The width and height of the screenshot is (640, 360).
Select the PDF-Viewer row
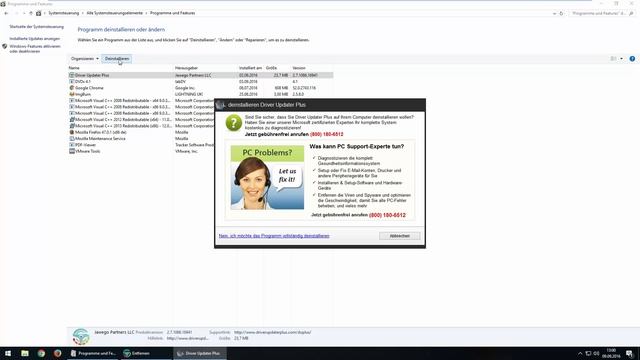(x=141, y=145)
